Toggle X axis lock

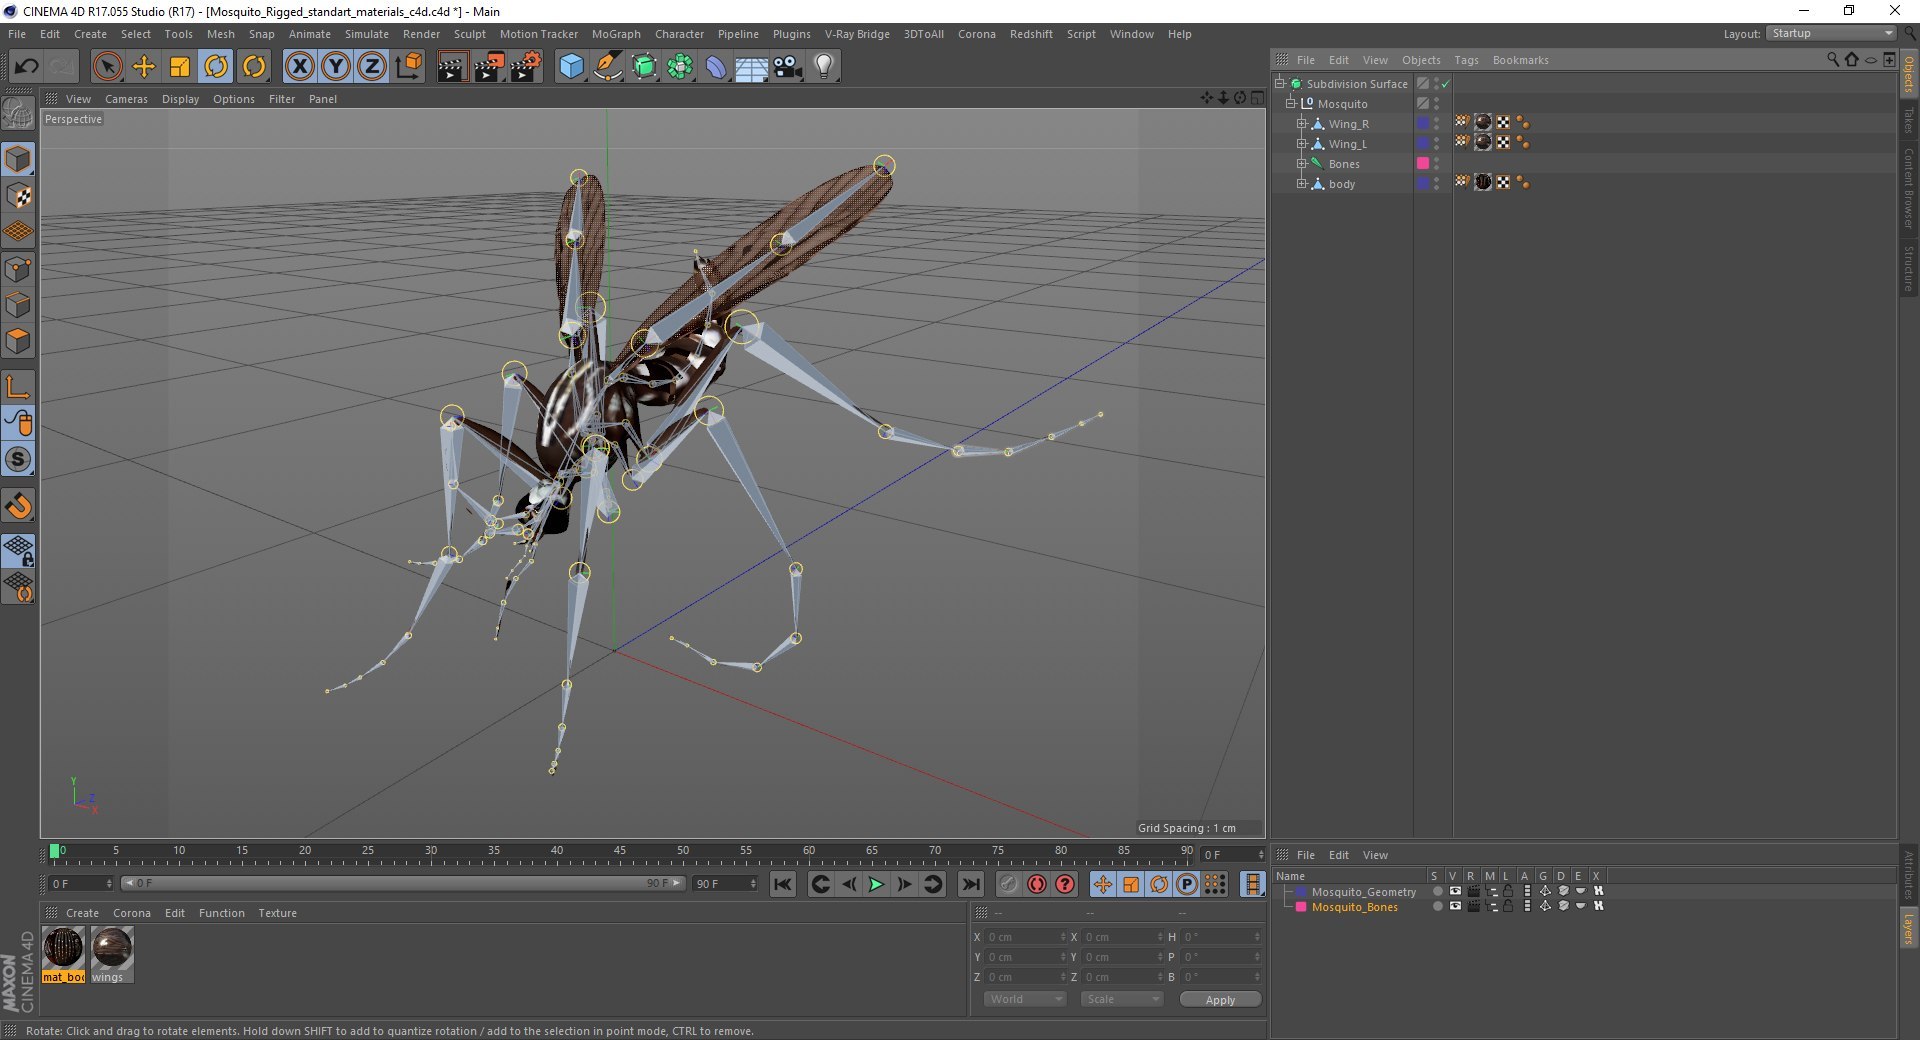point(299,67)
